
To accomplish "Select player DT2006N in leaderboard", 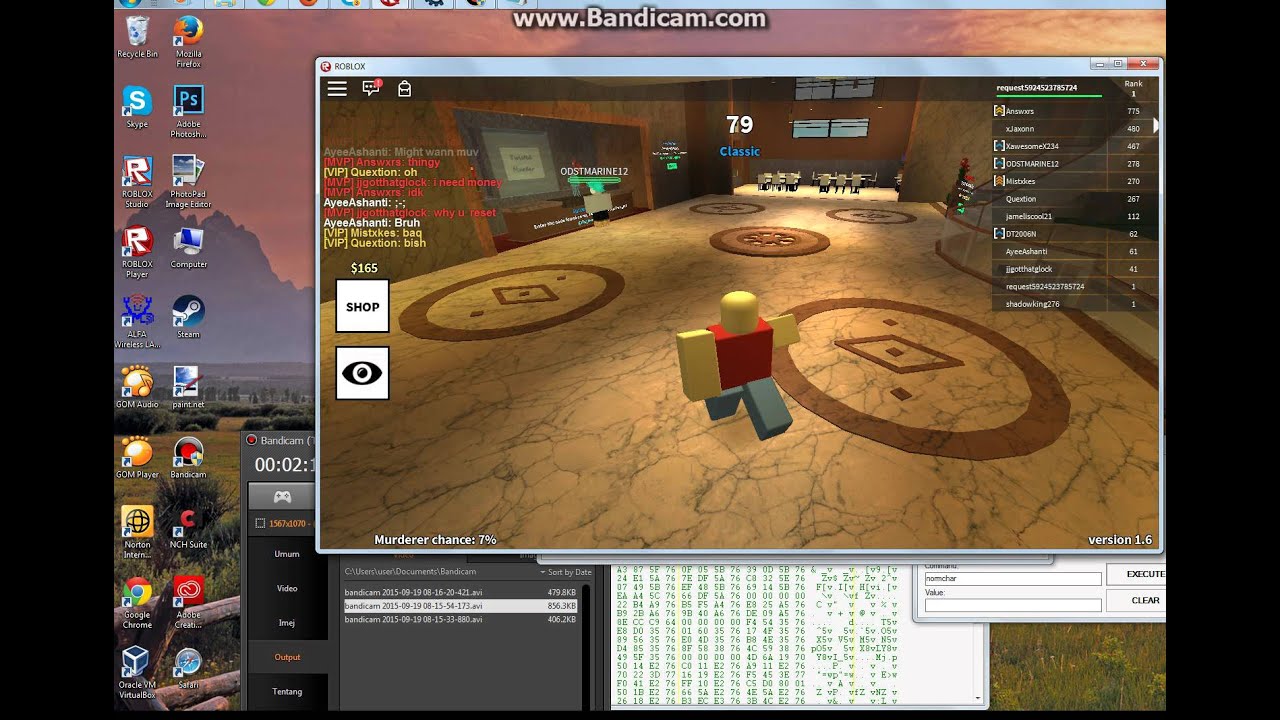I will coord(1075,234).
